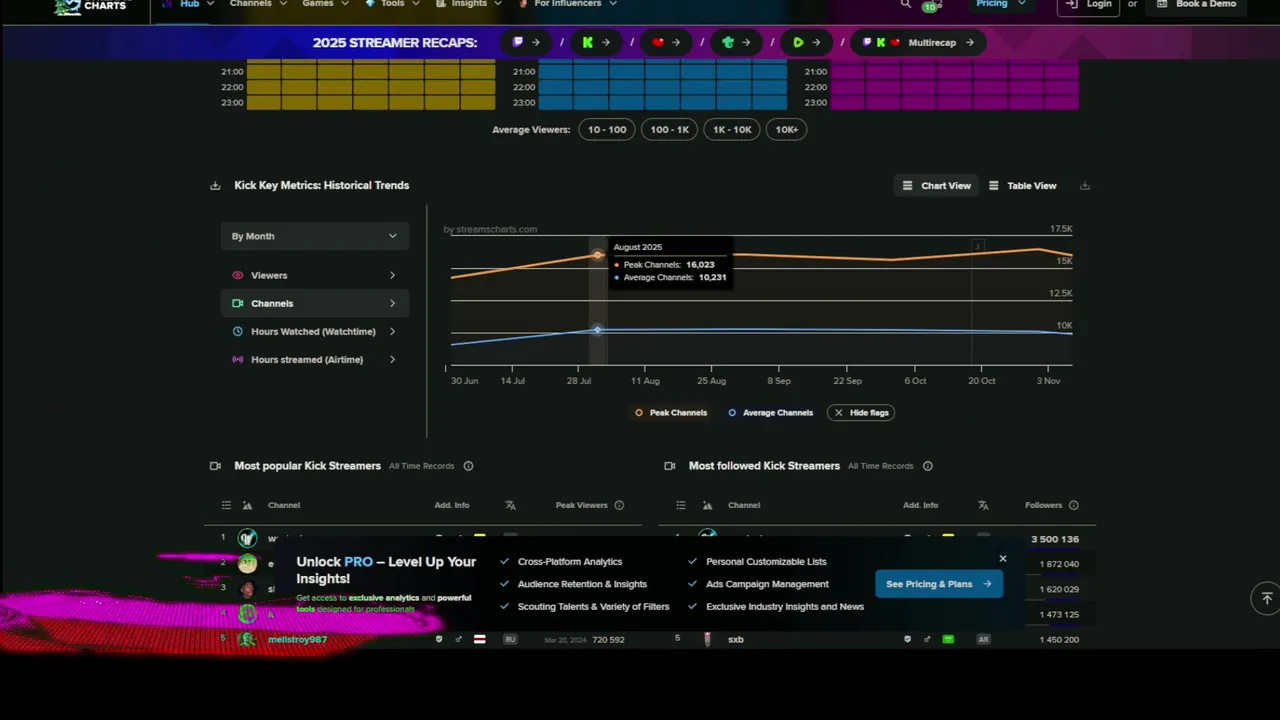Expand the Games navigation menu
The image size is (1280, 720).
point(325,4)
